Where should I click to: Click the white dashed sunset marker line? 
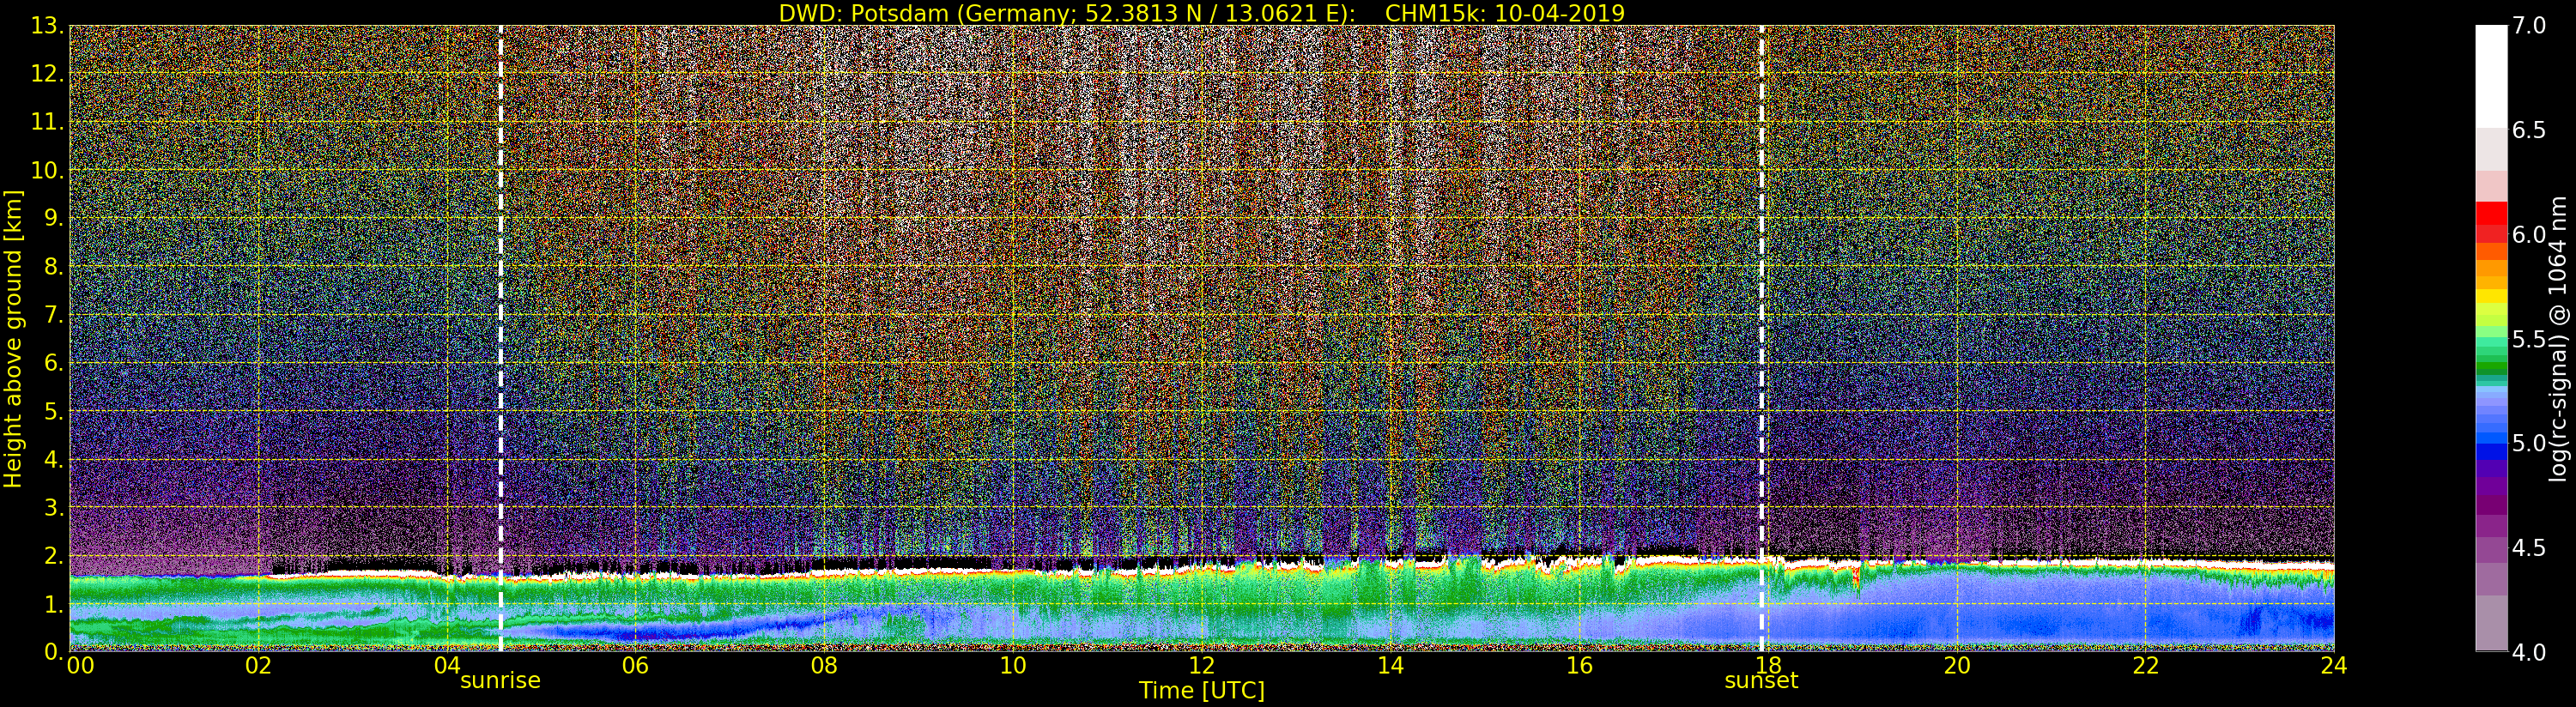click(x=1761, y=338)
